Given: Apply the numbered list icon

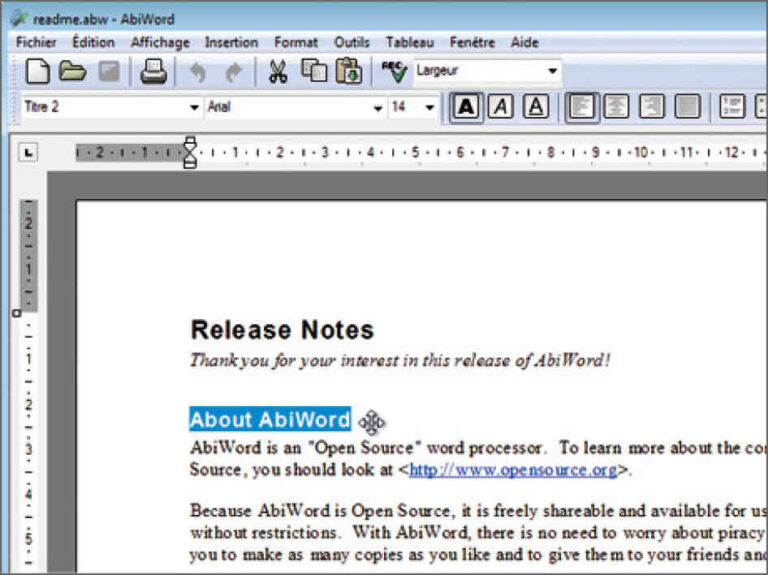Looking at the screenshot, I should point(732,106).
